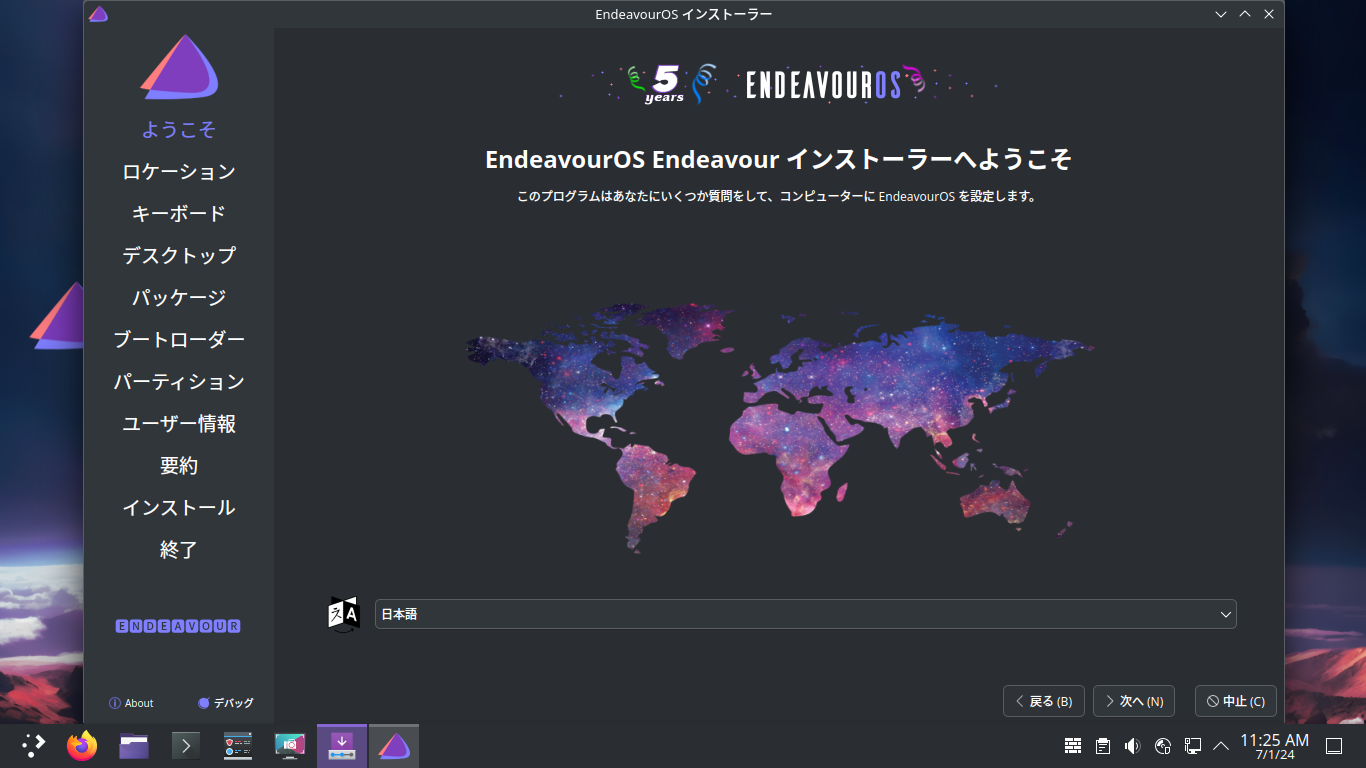Select 終了 step in sidebar
The width and height of the screenshot is (1366, 768).
pyautogui.click(x=179, y=550)
